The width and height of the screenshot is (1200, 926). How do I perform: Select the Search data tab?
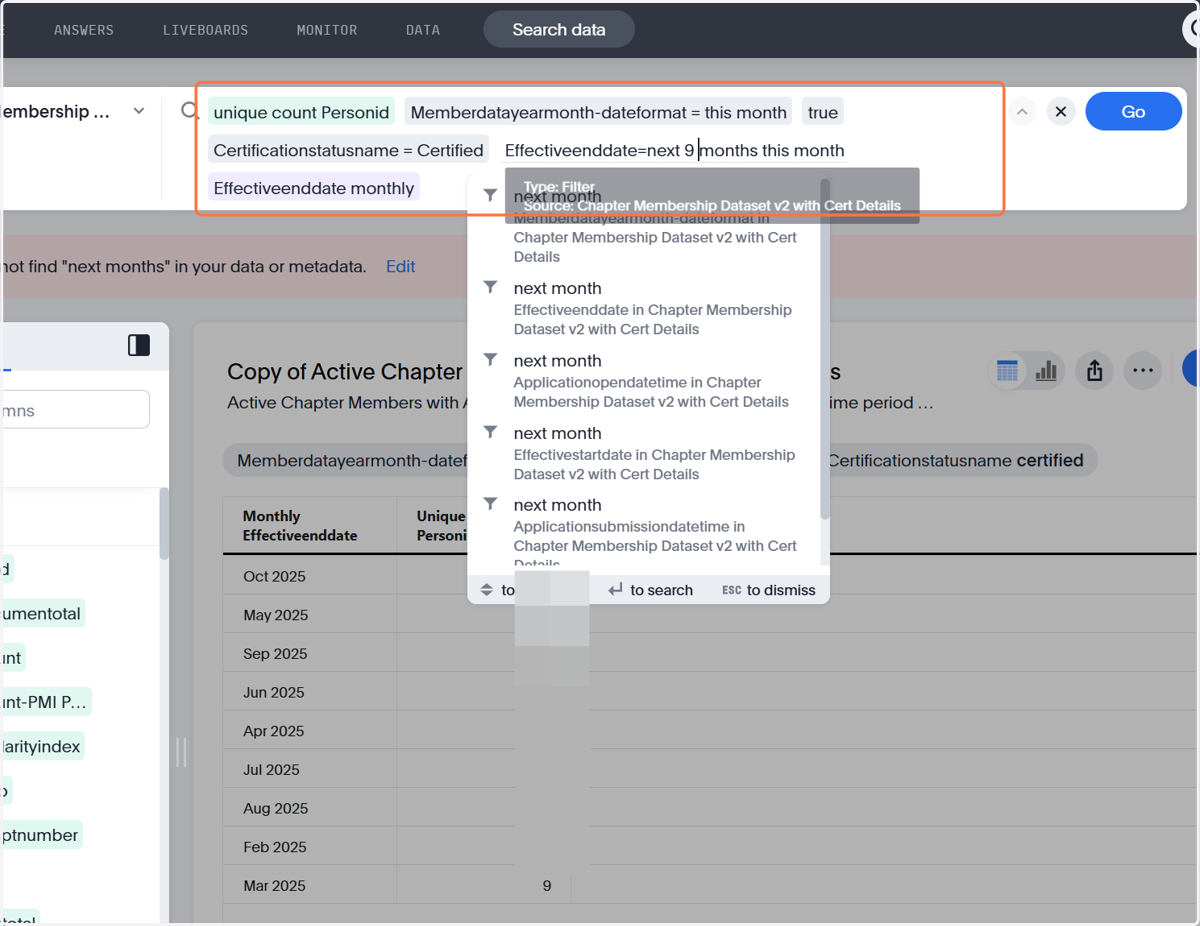pos(559,30)
